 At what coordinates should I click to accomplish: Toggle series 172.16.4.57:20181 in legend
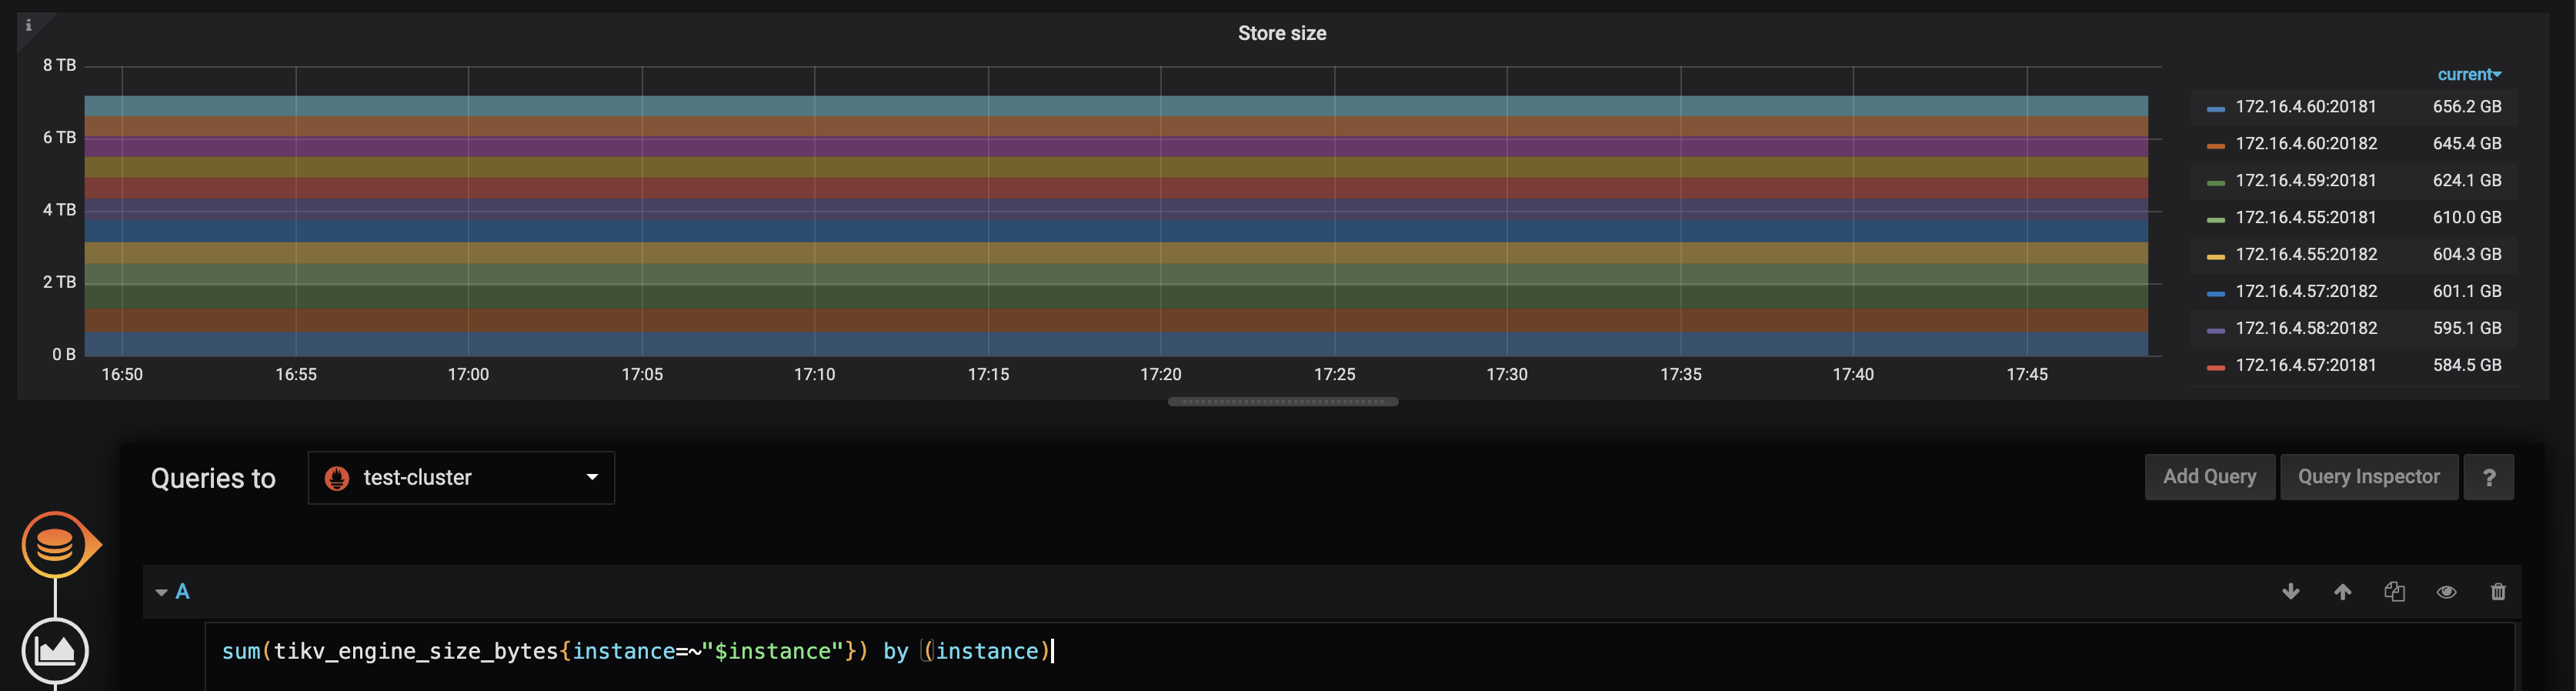tap(2305, 365)
